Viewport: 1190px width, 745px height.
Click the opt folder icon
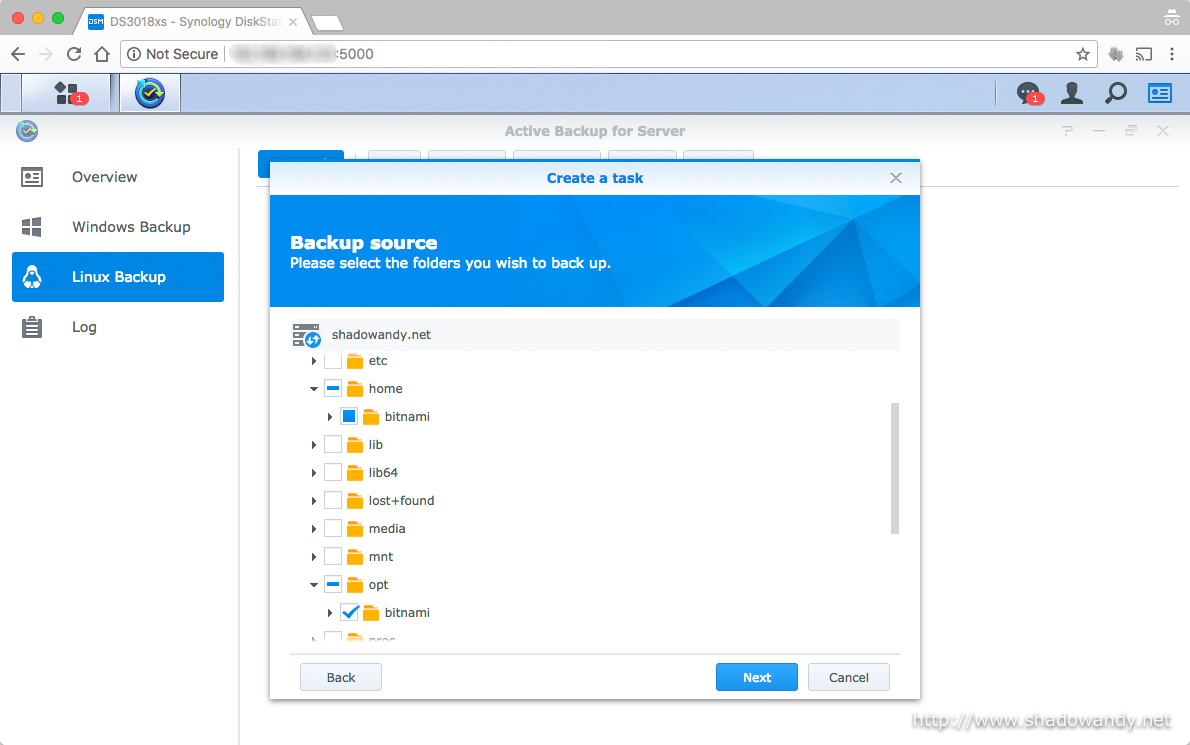pos(354,586)
